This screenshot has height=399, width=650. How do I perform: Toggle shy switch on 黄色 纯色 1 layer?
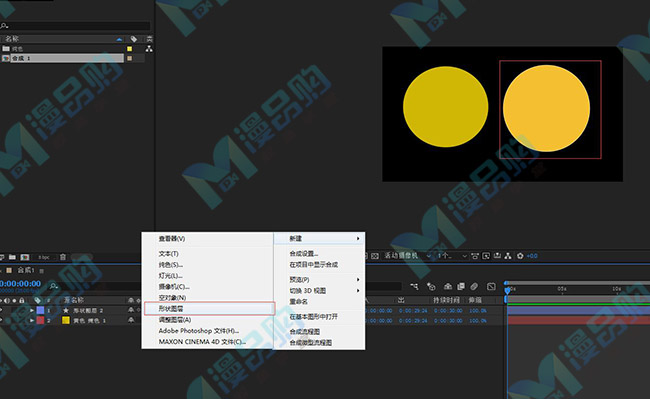point(131,320)
